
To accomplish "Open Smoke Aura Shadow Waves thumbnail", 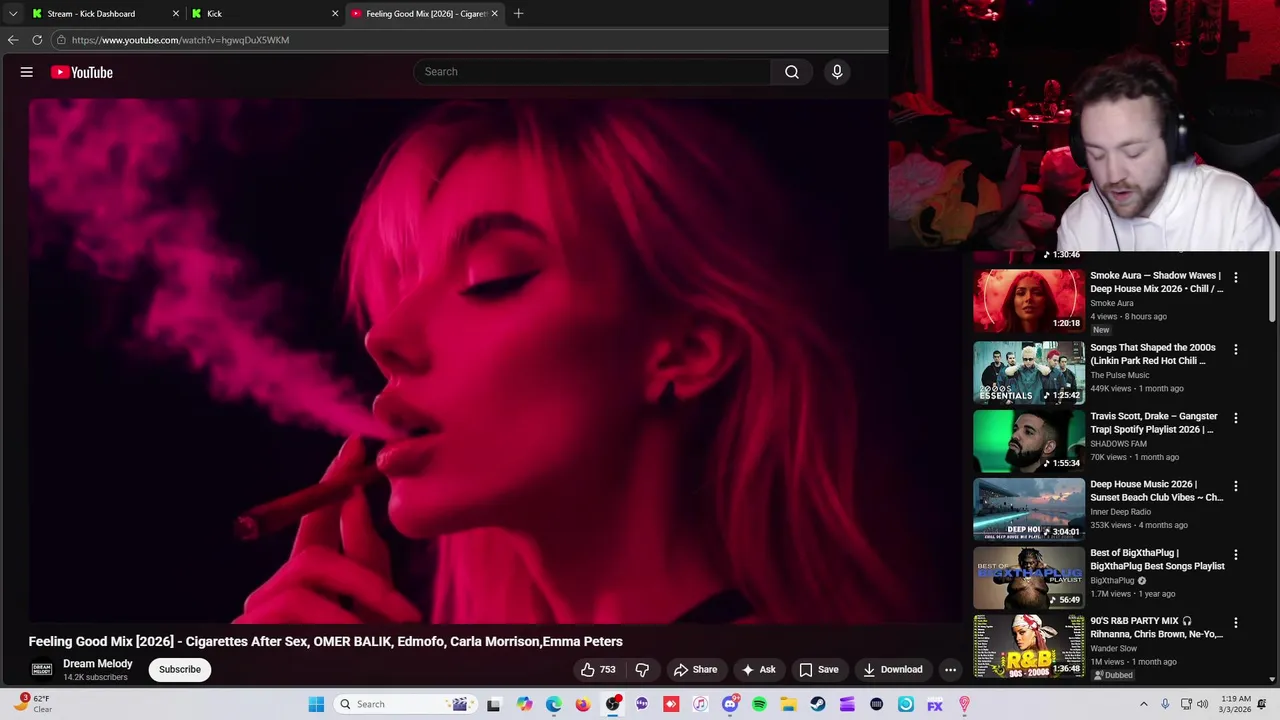I will point(1029,300).
